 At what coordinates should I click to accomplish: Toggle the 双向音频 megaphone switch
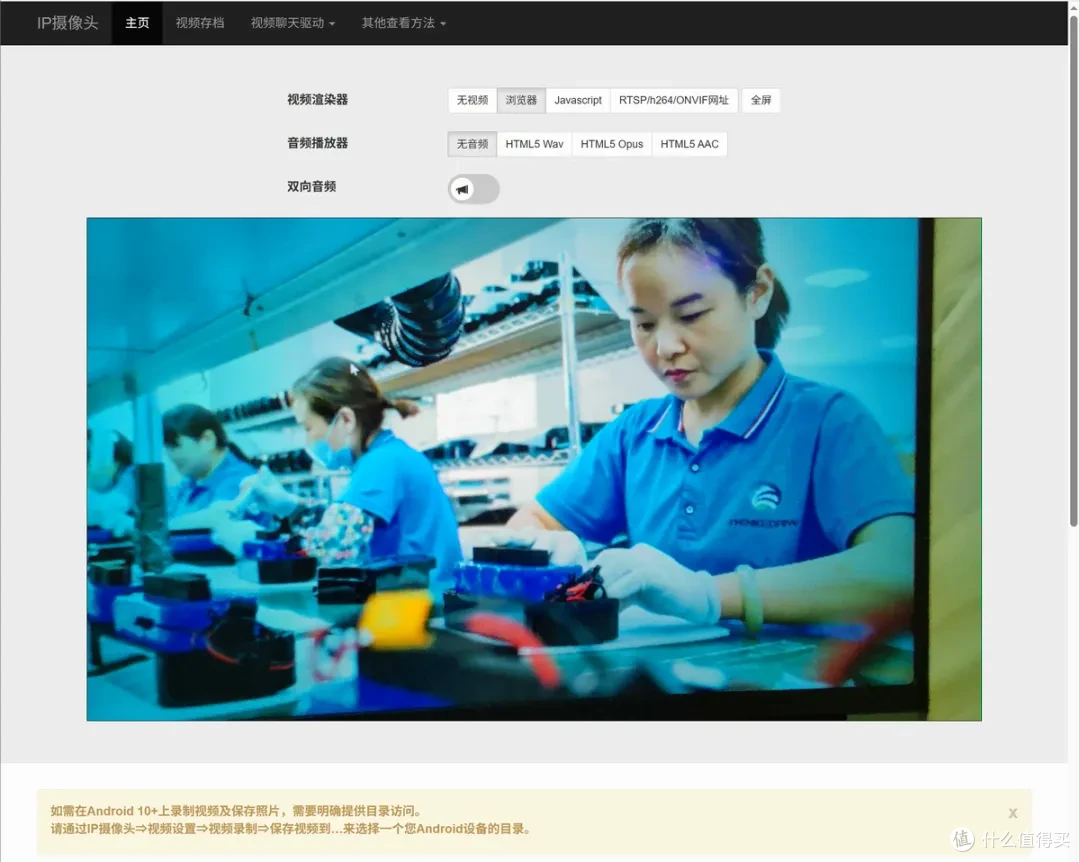[x=474, y=189]
